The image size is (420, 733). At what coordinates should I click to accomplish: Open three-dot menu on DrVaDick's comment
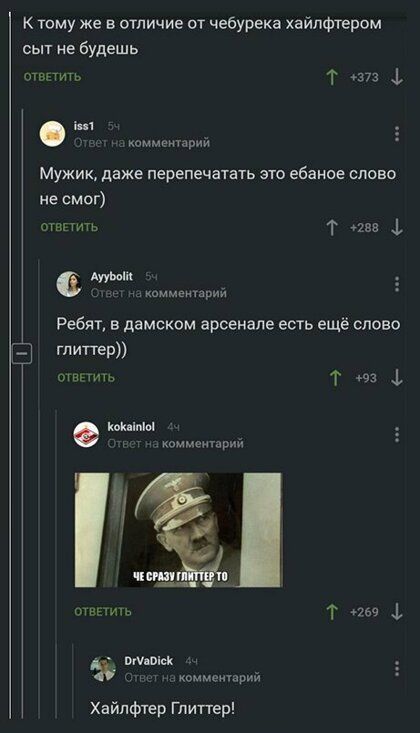(x=397, y=668)
